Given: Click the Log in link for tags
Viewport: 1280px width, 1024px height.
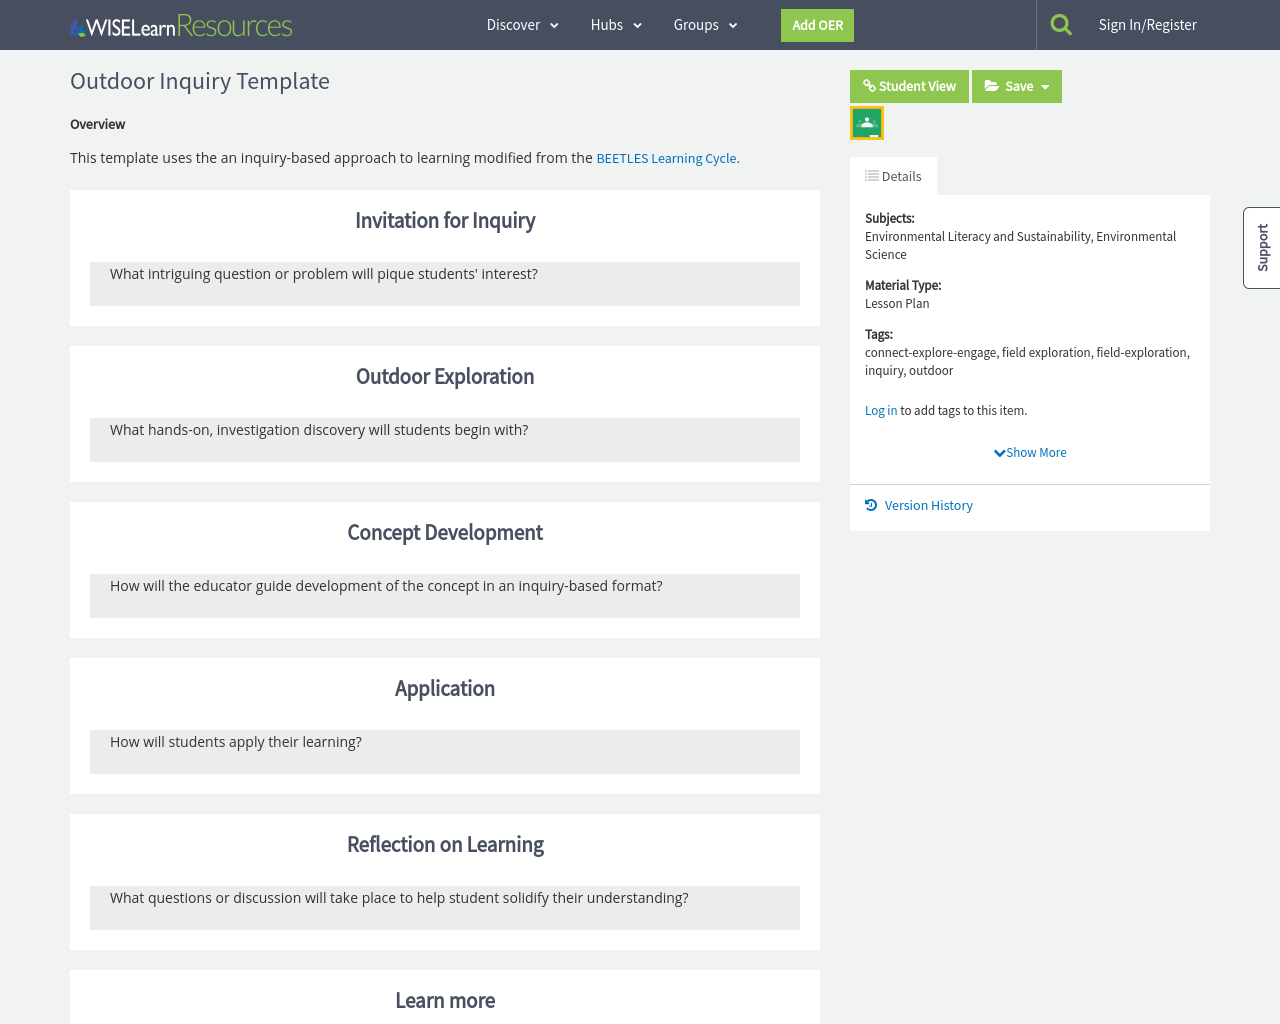Looking at the screenshot, I should (x=880, y=410).
